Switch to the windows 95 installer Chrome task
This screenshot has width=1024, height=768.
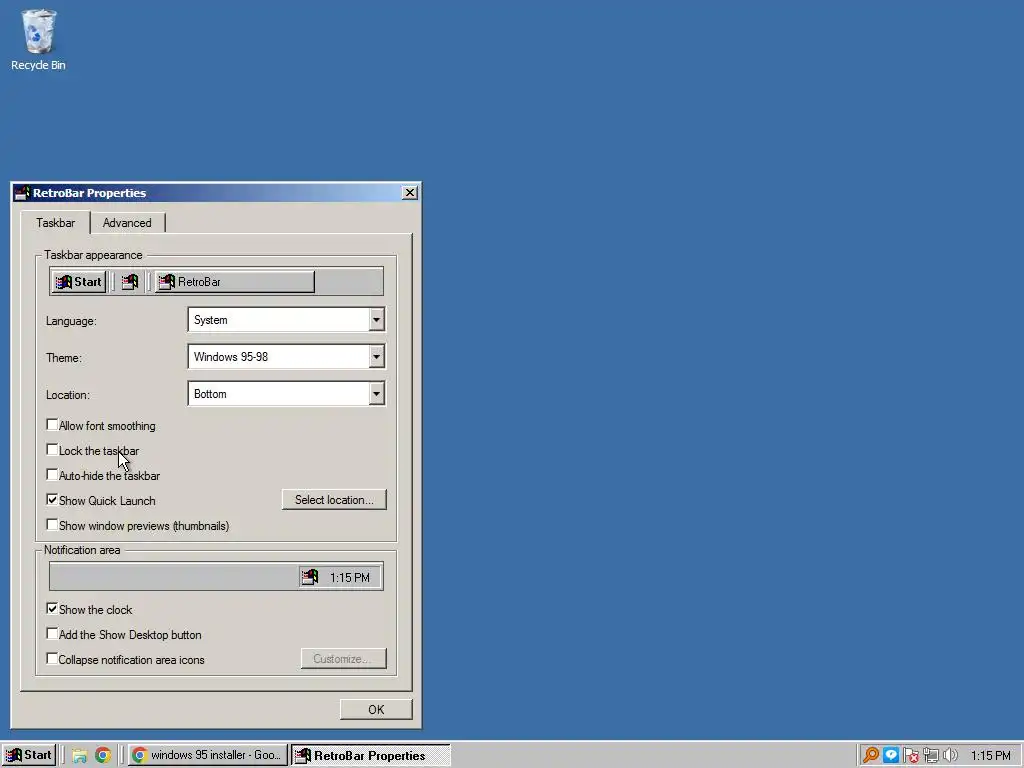coord(208,756)
